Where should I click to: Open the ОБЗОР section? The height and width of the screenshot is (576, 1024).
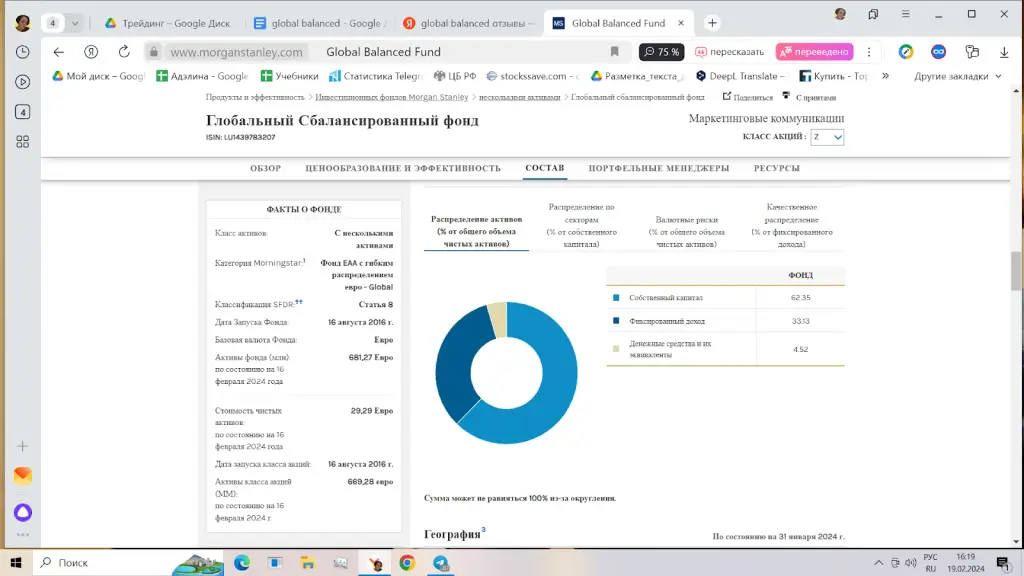pos(265,168)
